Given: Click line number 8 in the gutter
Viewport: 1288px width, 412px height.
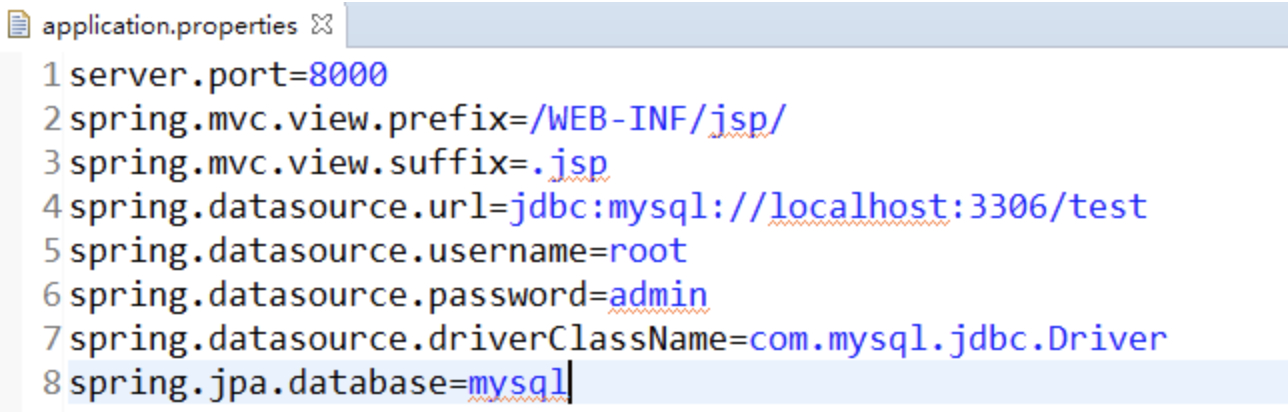Looking at the screenshot, I should (x=51, y=384).
